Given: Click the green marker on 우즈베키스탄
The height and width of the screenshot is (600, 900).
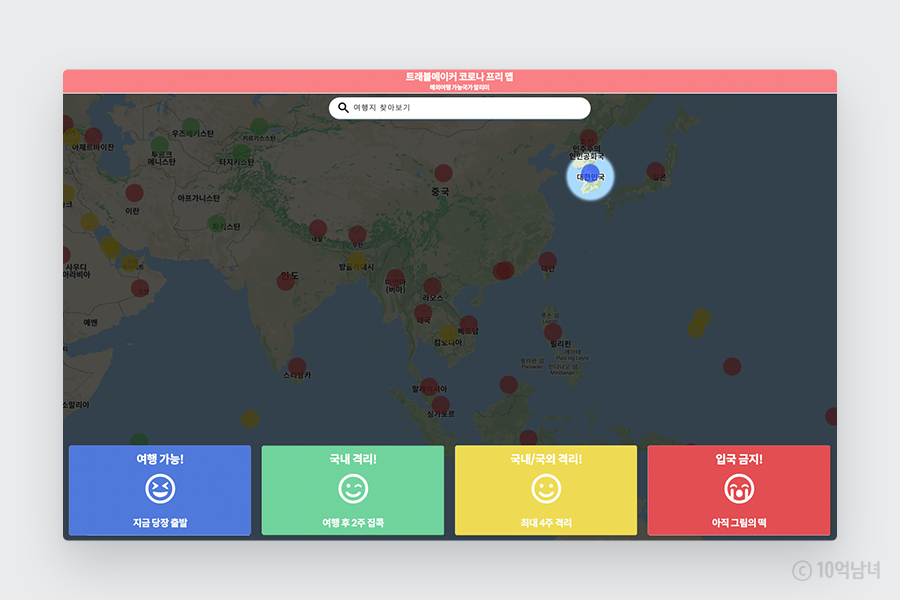Looking at the screenshot, I should point(191,126).
